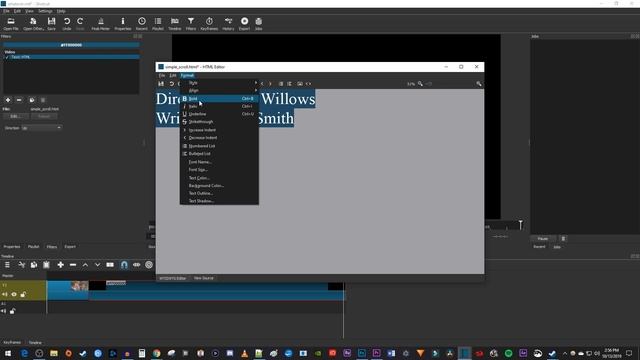Toggle lock on the V1 track

[x=23, y=294]
